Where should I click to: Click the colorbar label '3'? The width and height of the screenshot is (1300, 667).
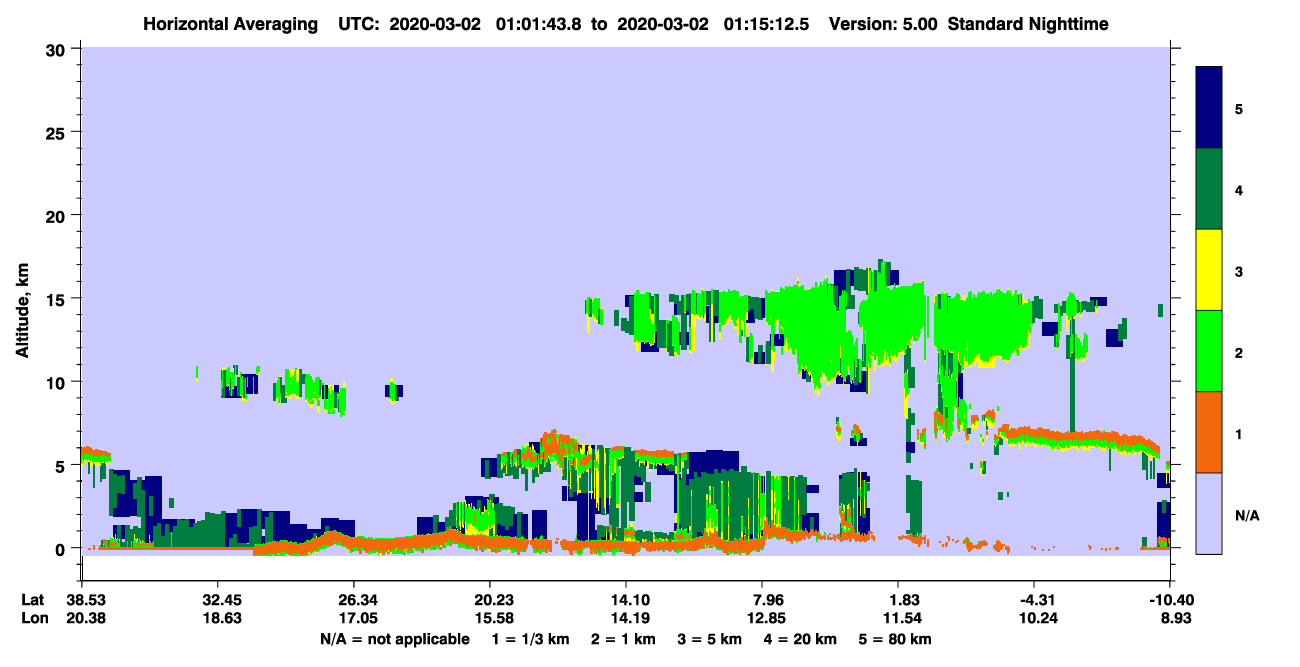point(1239,270)
